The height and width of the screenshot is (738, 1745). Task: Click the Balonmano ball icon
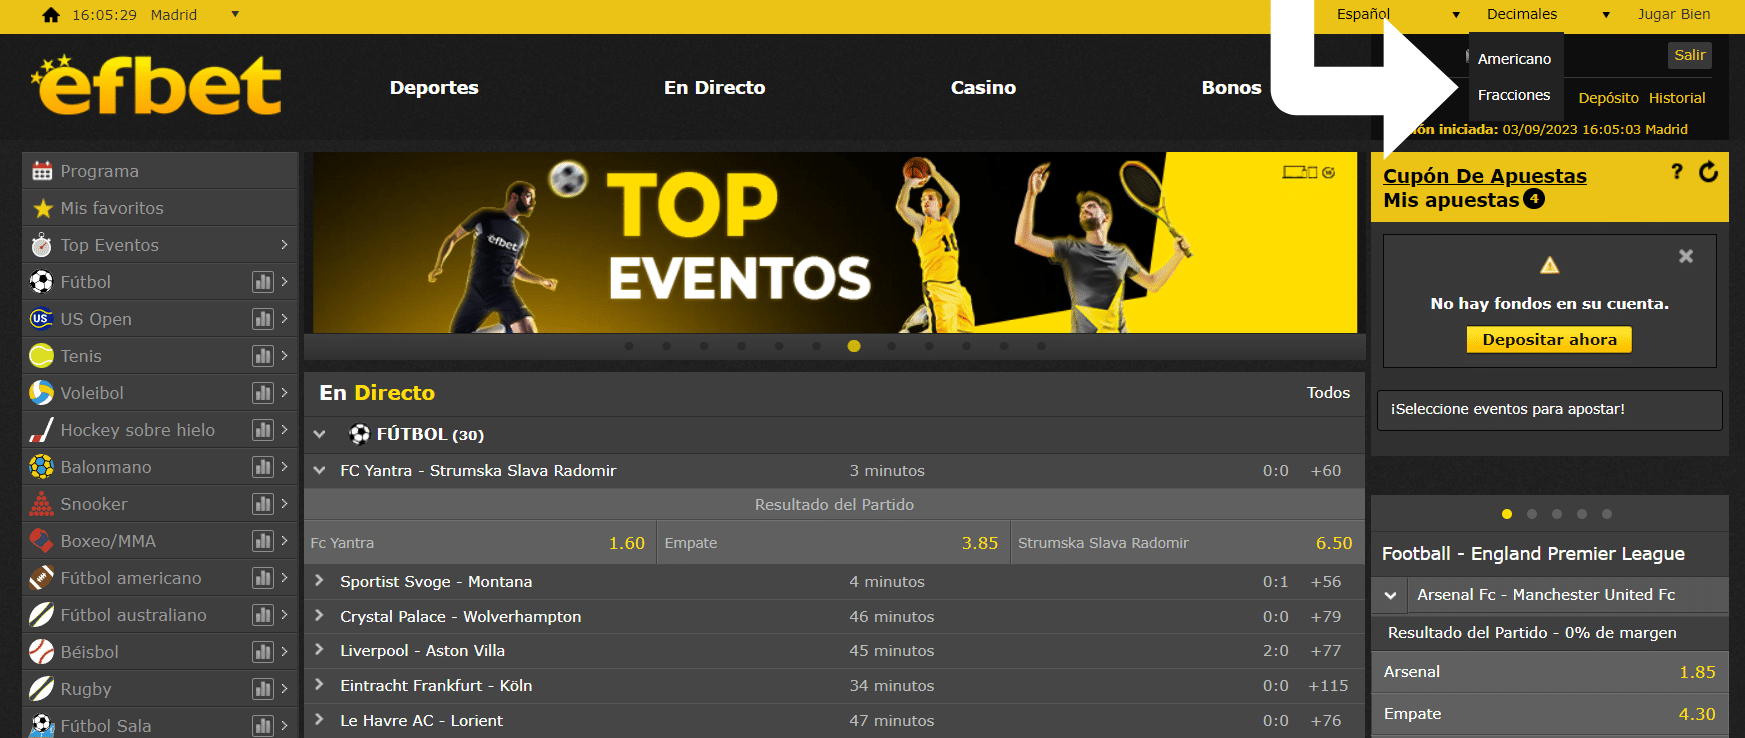(42, 467)
